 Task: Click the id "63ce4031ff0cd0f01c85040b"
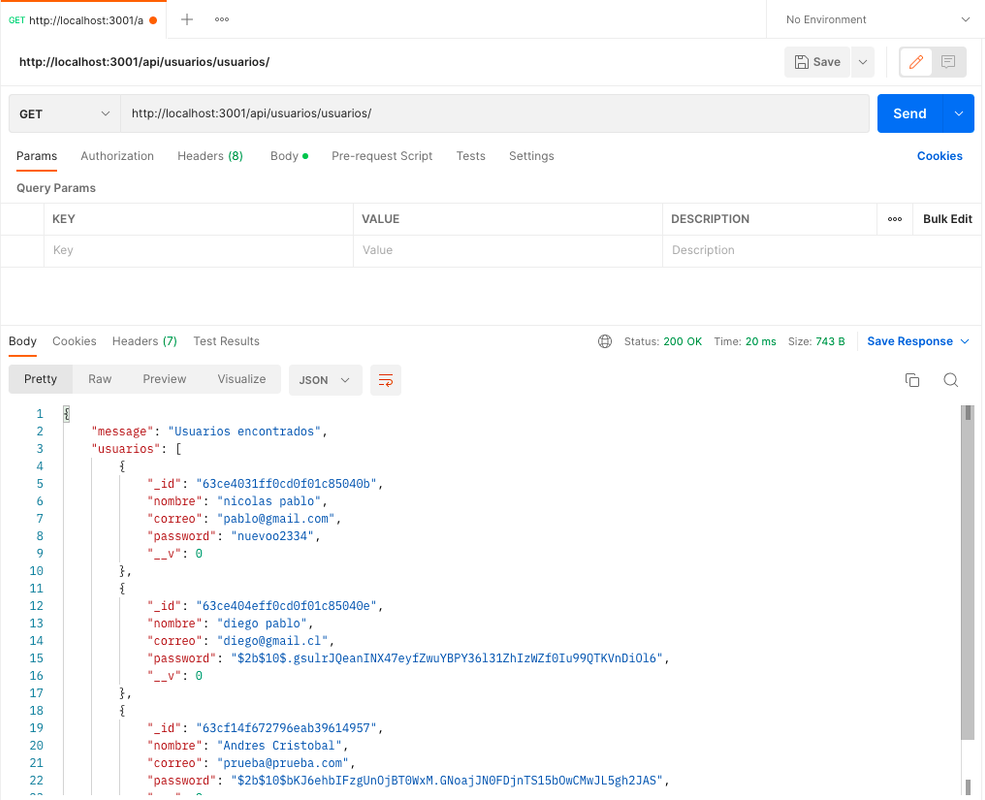point(286,484)
